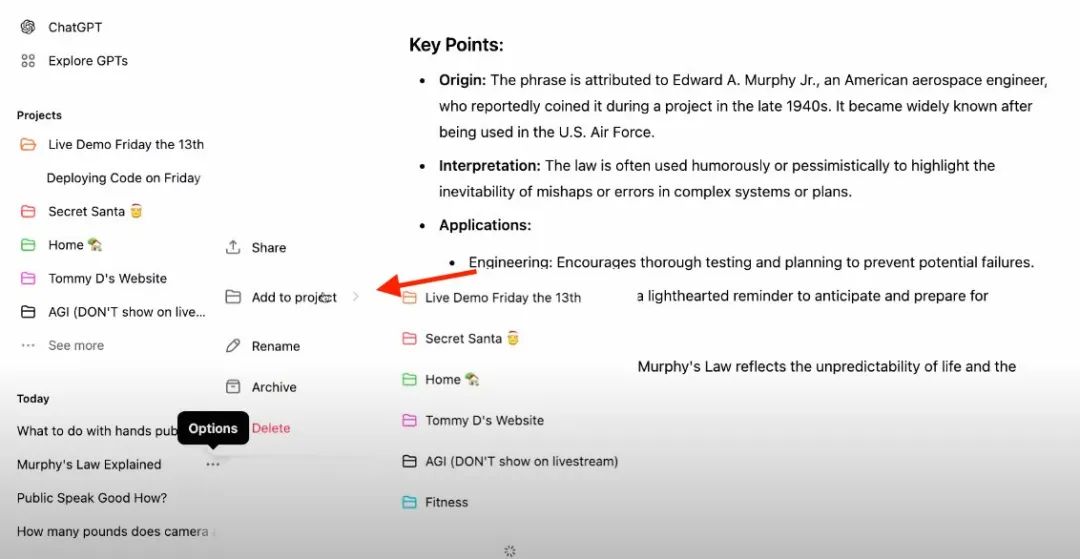Open the How many pounds does camera chat
Viewport: 1080px width, 559px height.
point(112,532)
